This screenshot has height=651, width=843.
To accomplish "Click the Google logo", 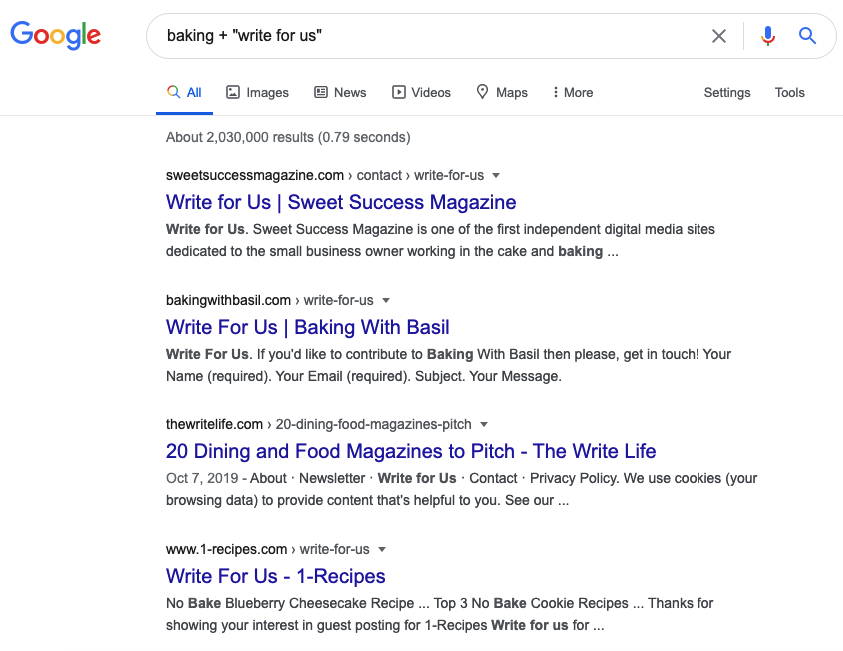I will (55, 35).
